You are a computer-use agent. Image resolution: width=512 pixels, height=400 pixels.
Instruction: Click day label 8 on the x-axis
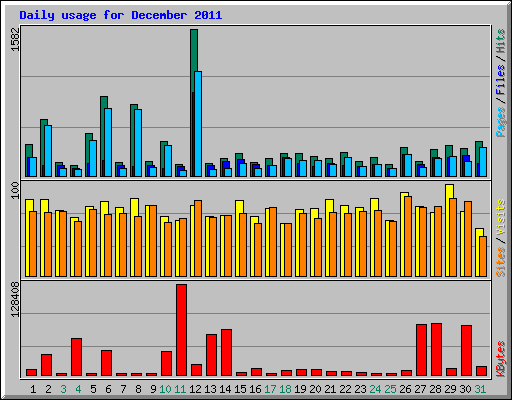click(x=138, y=389)
